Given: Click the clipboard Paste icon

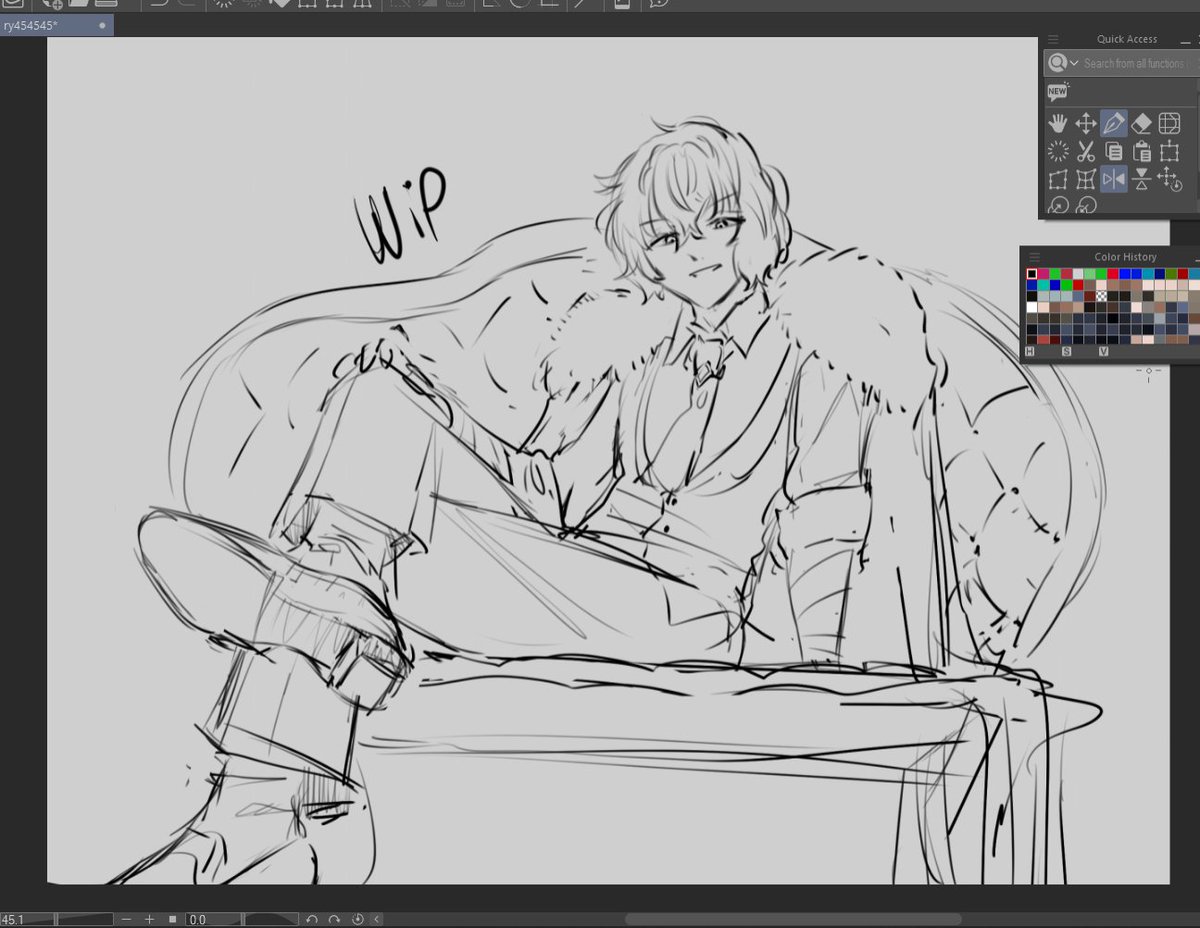Looking at the screenshot, I should tap(1142, 152).
